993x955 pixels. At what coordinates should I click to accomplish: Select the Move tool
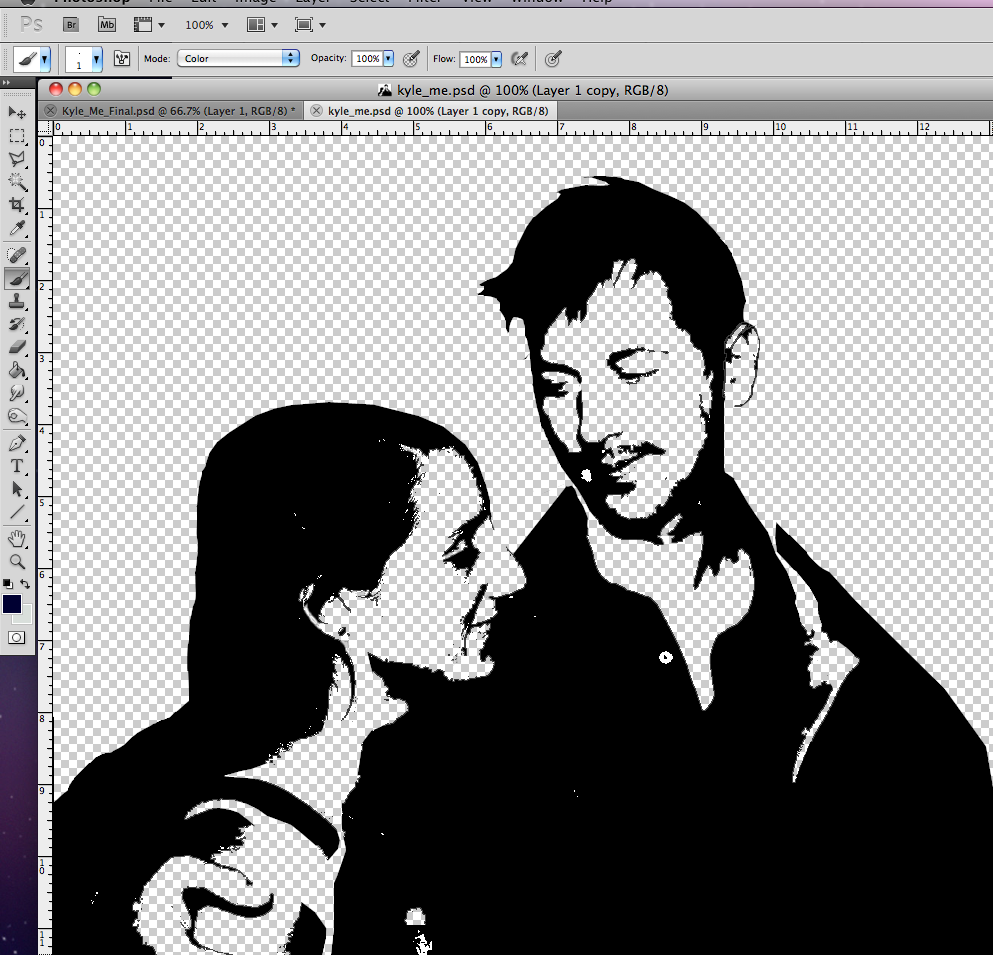[17, 113]
